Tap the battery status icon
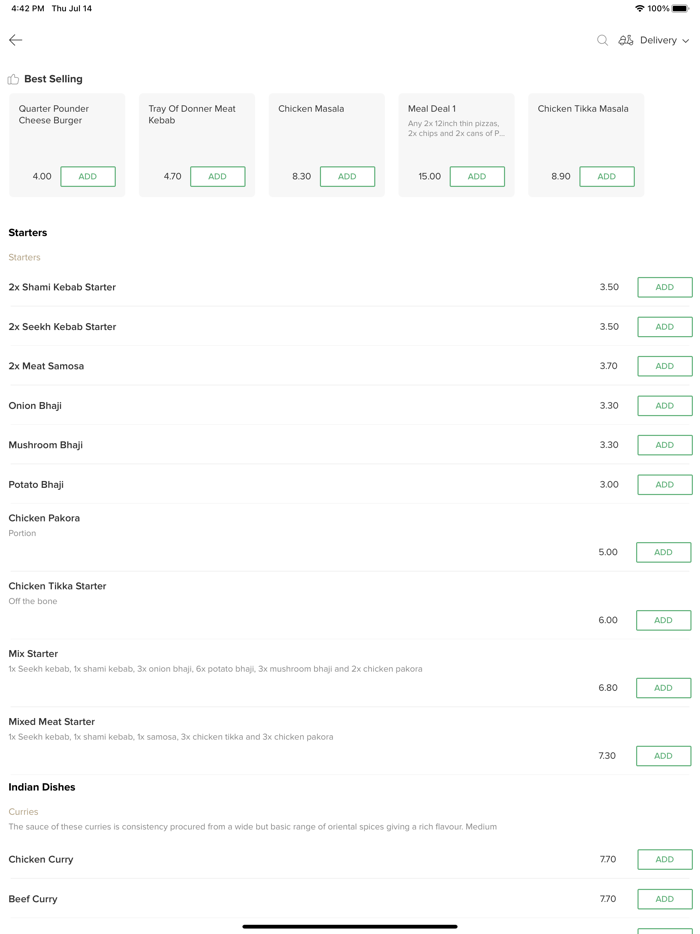This screenshot has width=700, height=934. click(680, 8)
